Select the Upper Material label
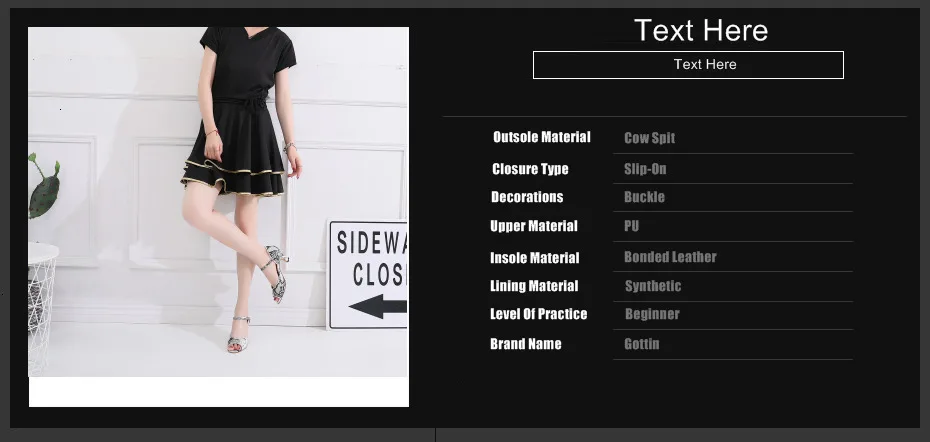 click(x=534, y=226)
